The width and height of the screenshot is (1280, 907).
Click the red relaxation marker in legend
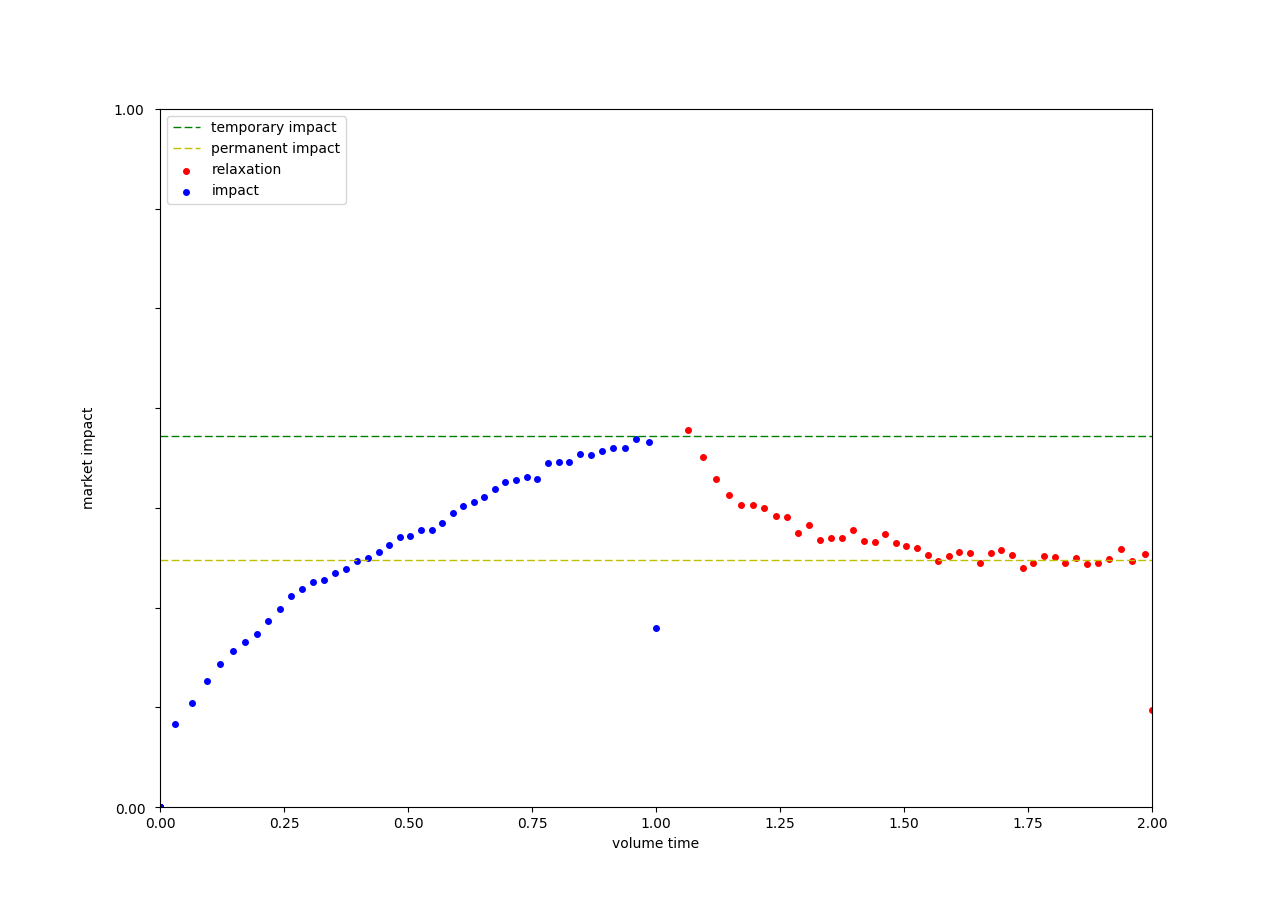[186, 171]
